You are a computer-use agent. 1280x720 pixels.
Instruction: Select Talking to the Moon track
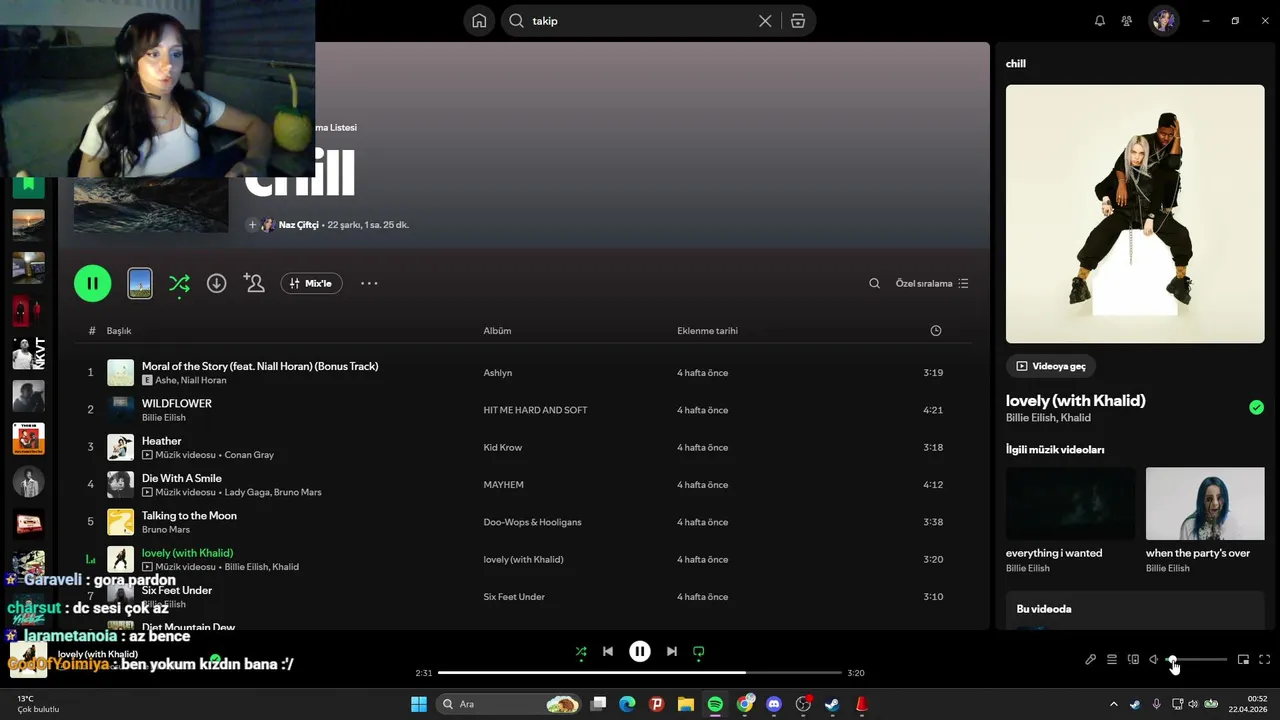point(189,516)
